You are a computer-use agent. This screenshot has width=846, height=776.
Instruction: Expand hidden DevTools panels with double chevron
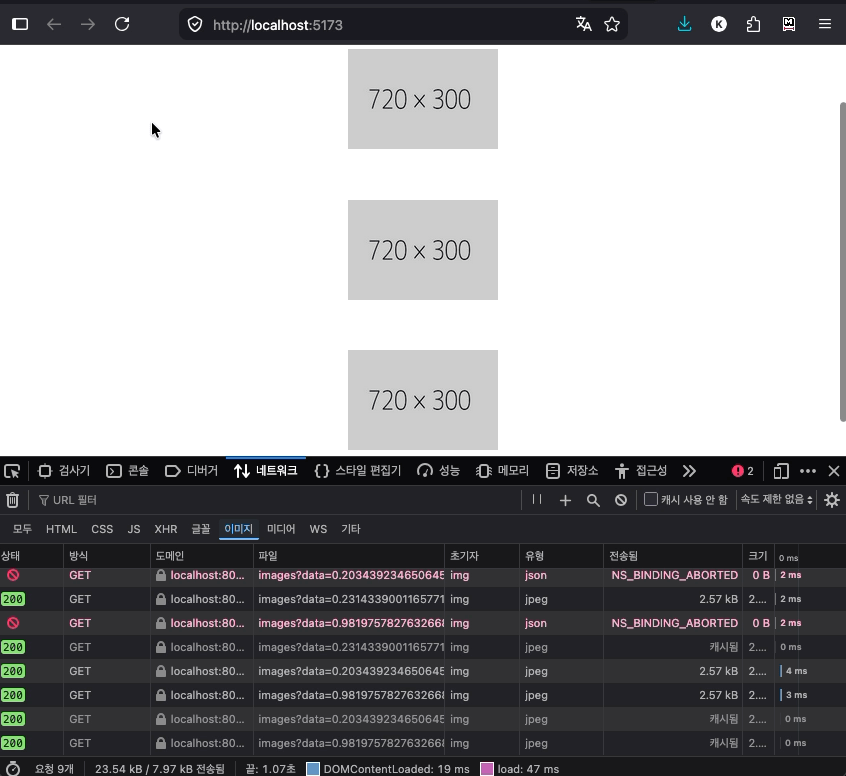tap(687, 470)
